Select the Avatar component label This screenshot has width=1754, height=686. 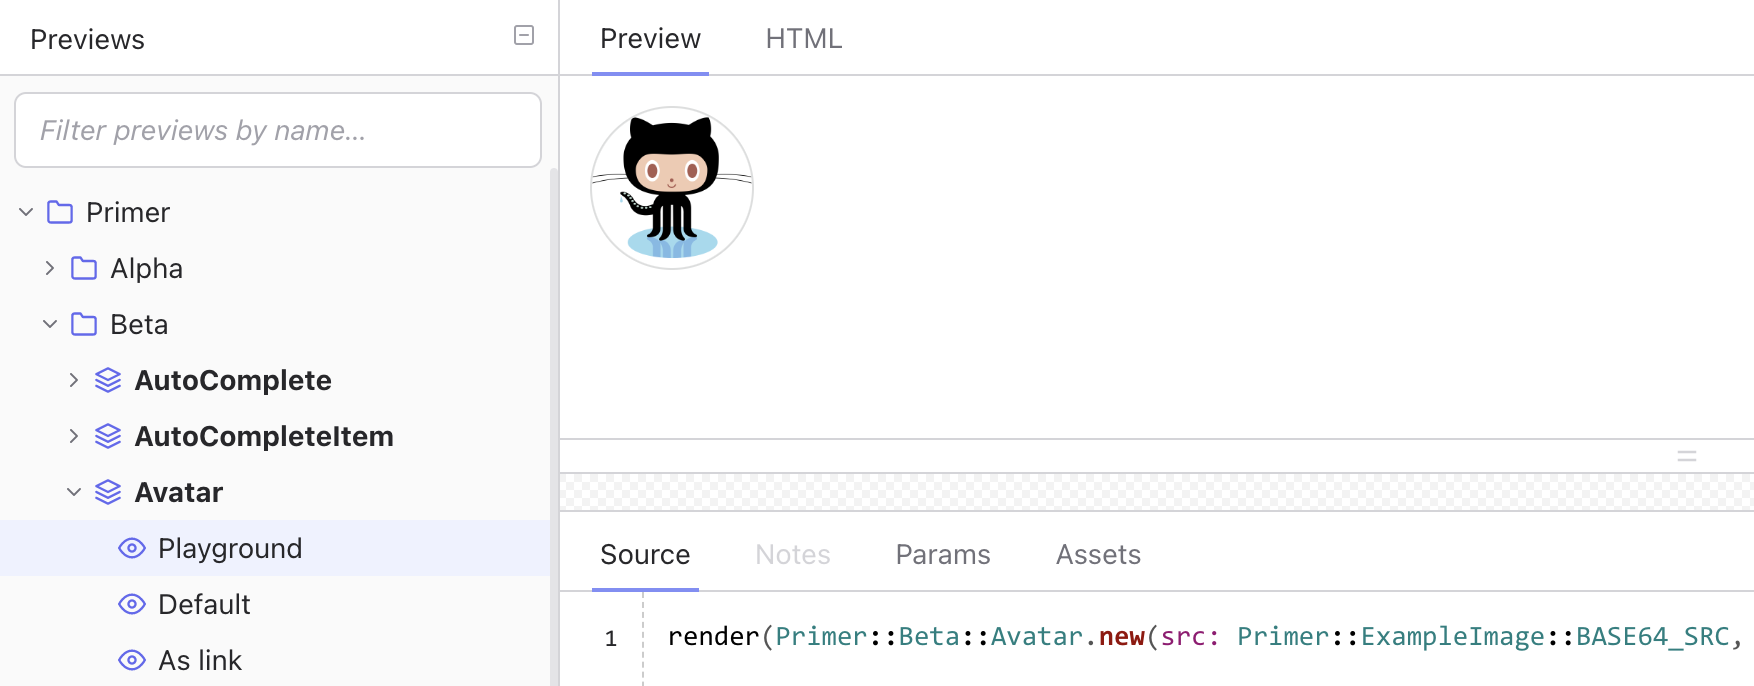pos(179,492)
